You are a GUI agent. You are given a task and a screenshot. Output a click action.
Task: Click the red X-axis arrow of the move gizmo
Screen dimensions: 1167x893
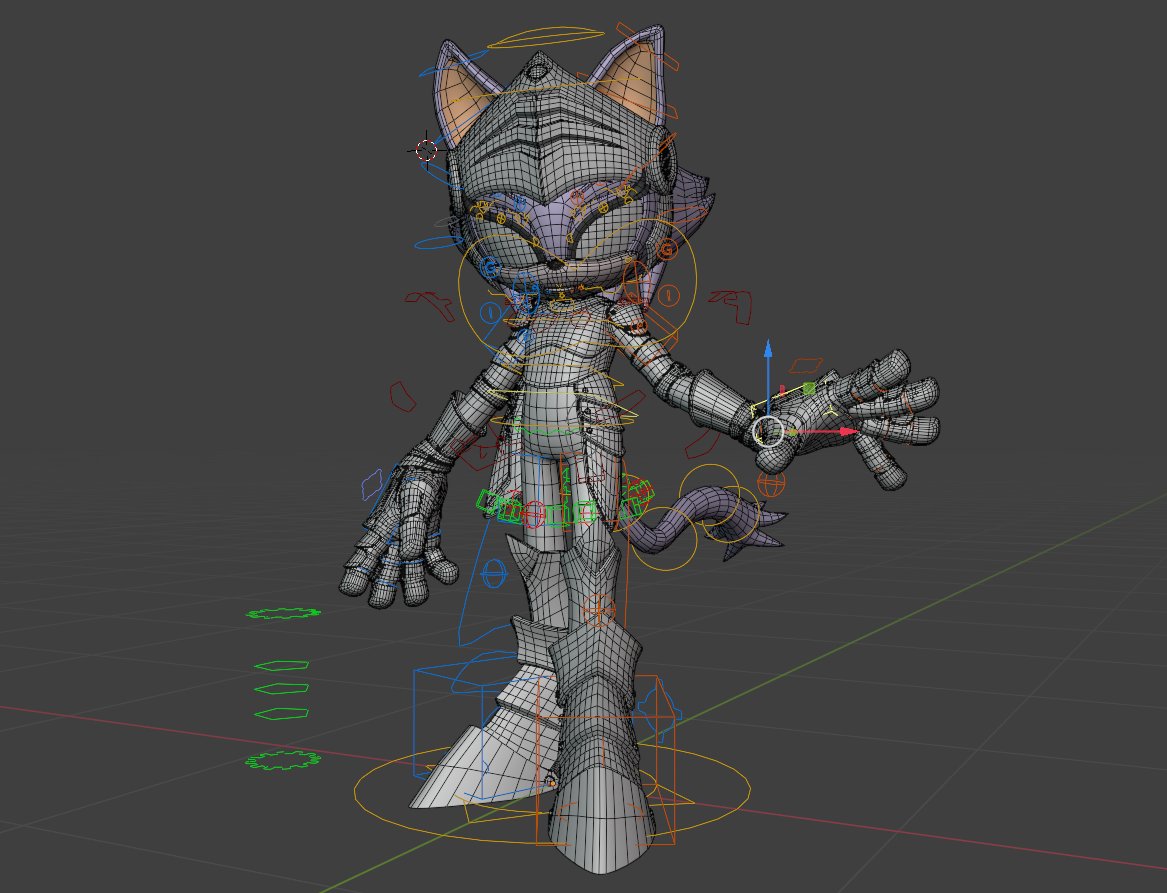coord(848,432)
